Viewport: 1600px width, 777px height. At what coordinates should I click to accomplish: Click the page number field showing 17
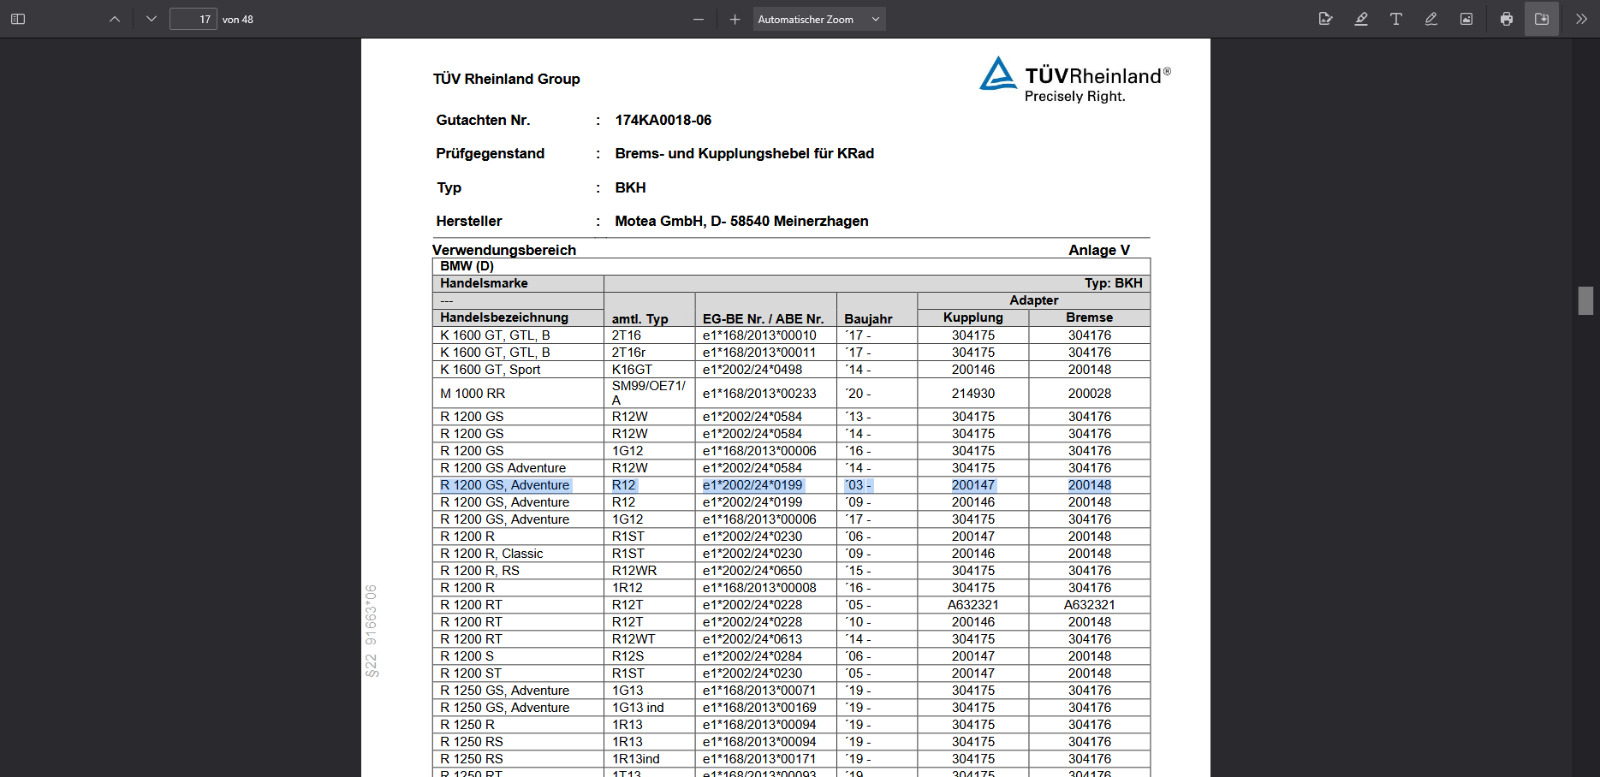pyautogui.click(x=193, y=19)
